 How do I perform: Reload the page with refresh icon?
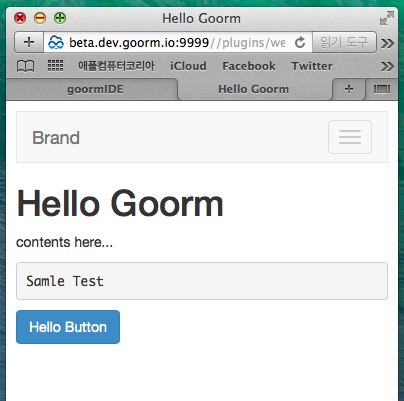pyautogui.click(x=300, y=42)
